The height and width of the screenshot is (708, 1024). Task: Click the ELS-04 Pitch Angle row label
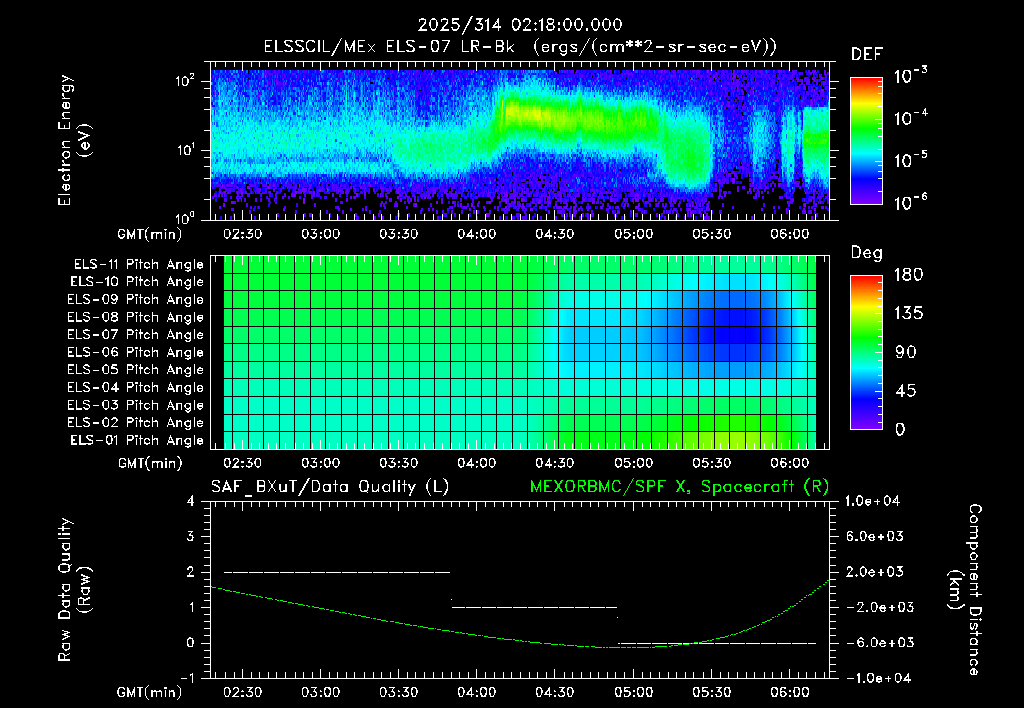tap(136, 387)
